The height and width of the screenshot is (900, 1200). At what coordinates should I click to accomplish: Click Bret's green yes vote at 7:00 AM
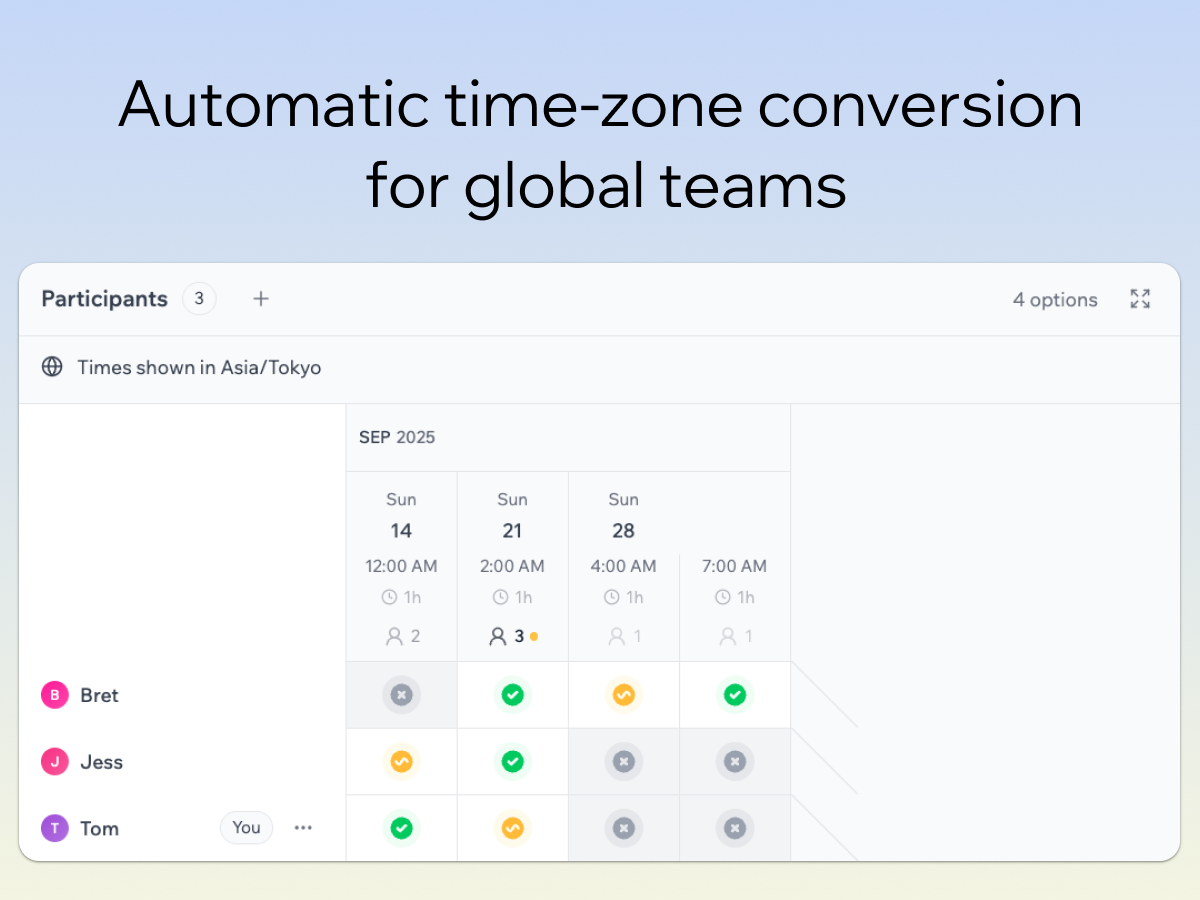[x=734, y=694]
